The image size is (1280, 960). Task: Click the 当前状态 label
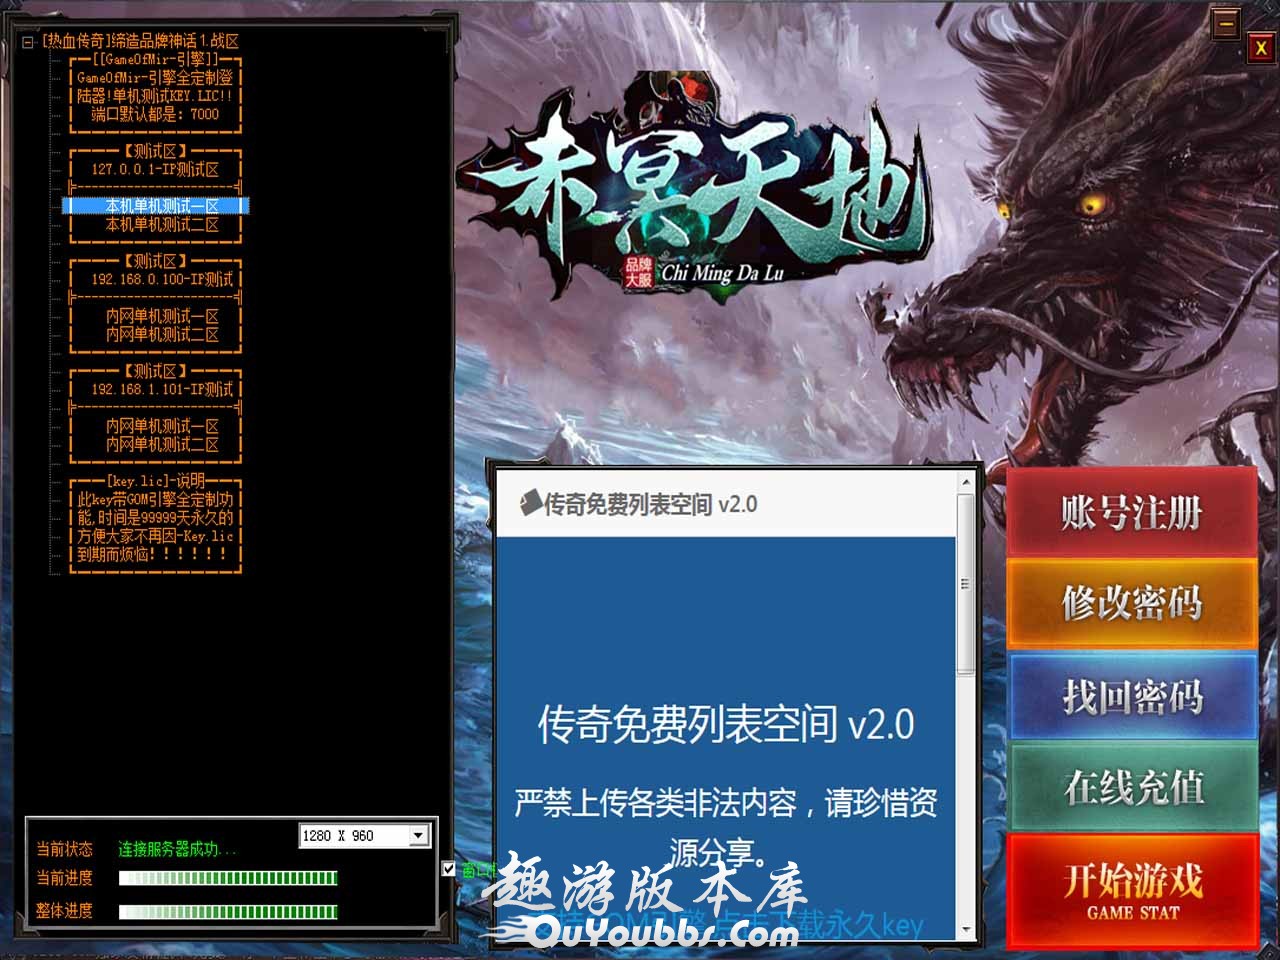click(x=64, y=849)
